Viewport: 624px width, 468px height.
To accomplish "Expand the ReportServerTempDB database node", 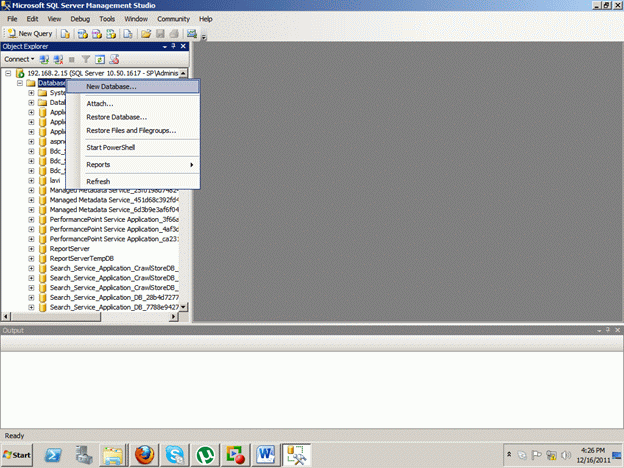I will tap(31, 259).
